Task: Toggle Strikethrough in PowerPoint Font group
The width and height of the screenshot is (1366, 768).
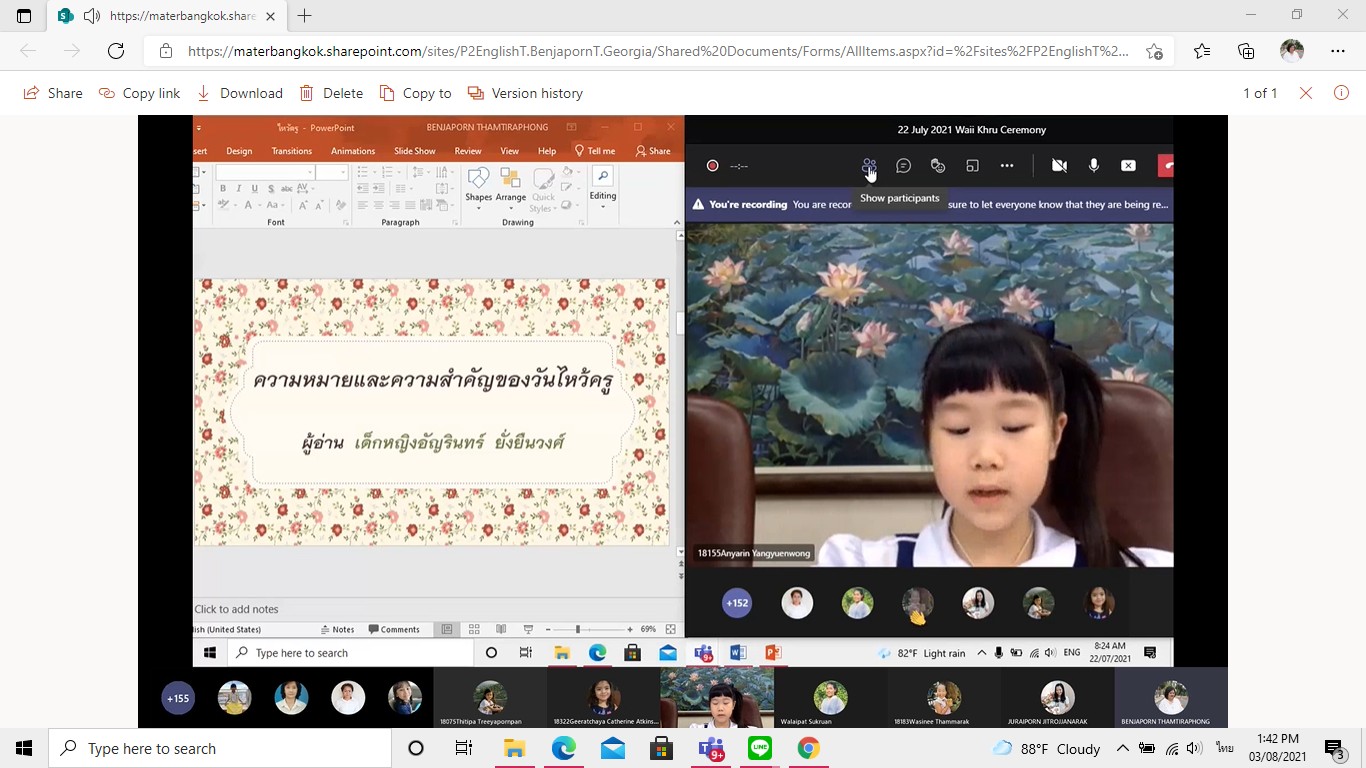Action: [x=287, y=188]
